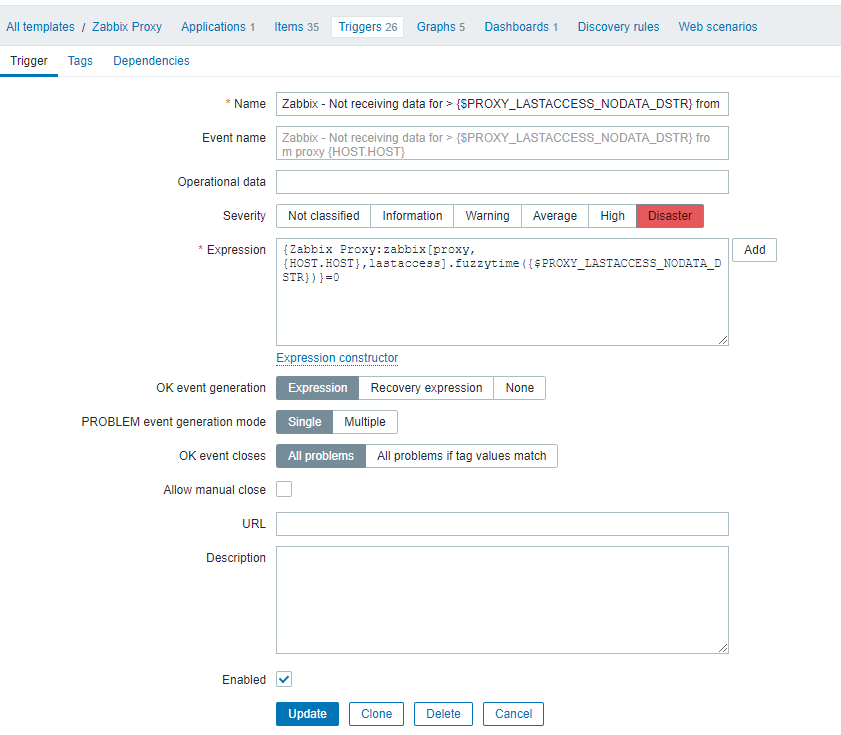Viewport: 841px width, 735px height.
Task: Set severity to Warning
Action: 487,216
